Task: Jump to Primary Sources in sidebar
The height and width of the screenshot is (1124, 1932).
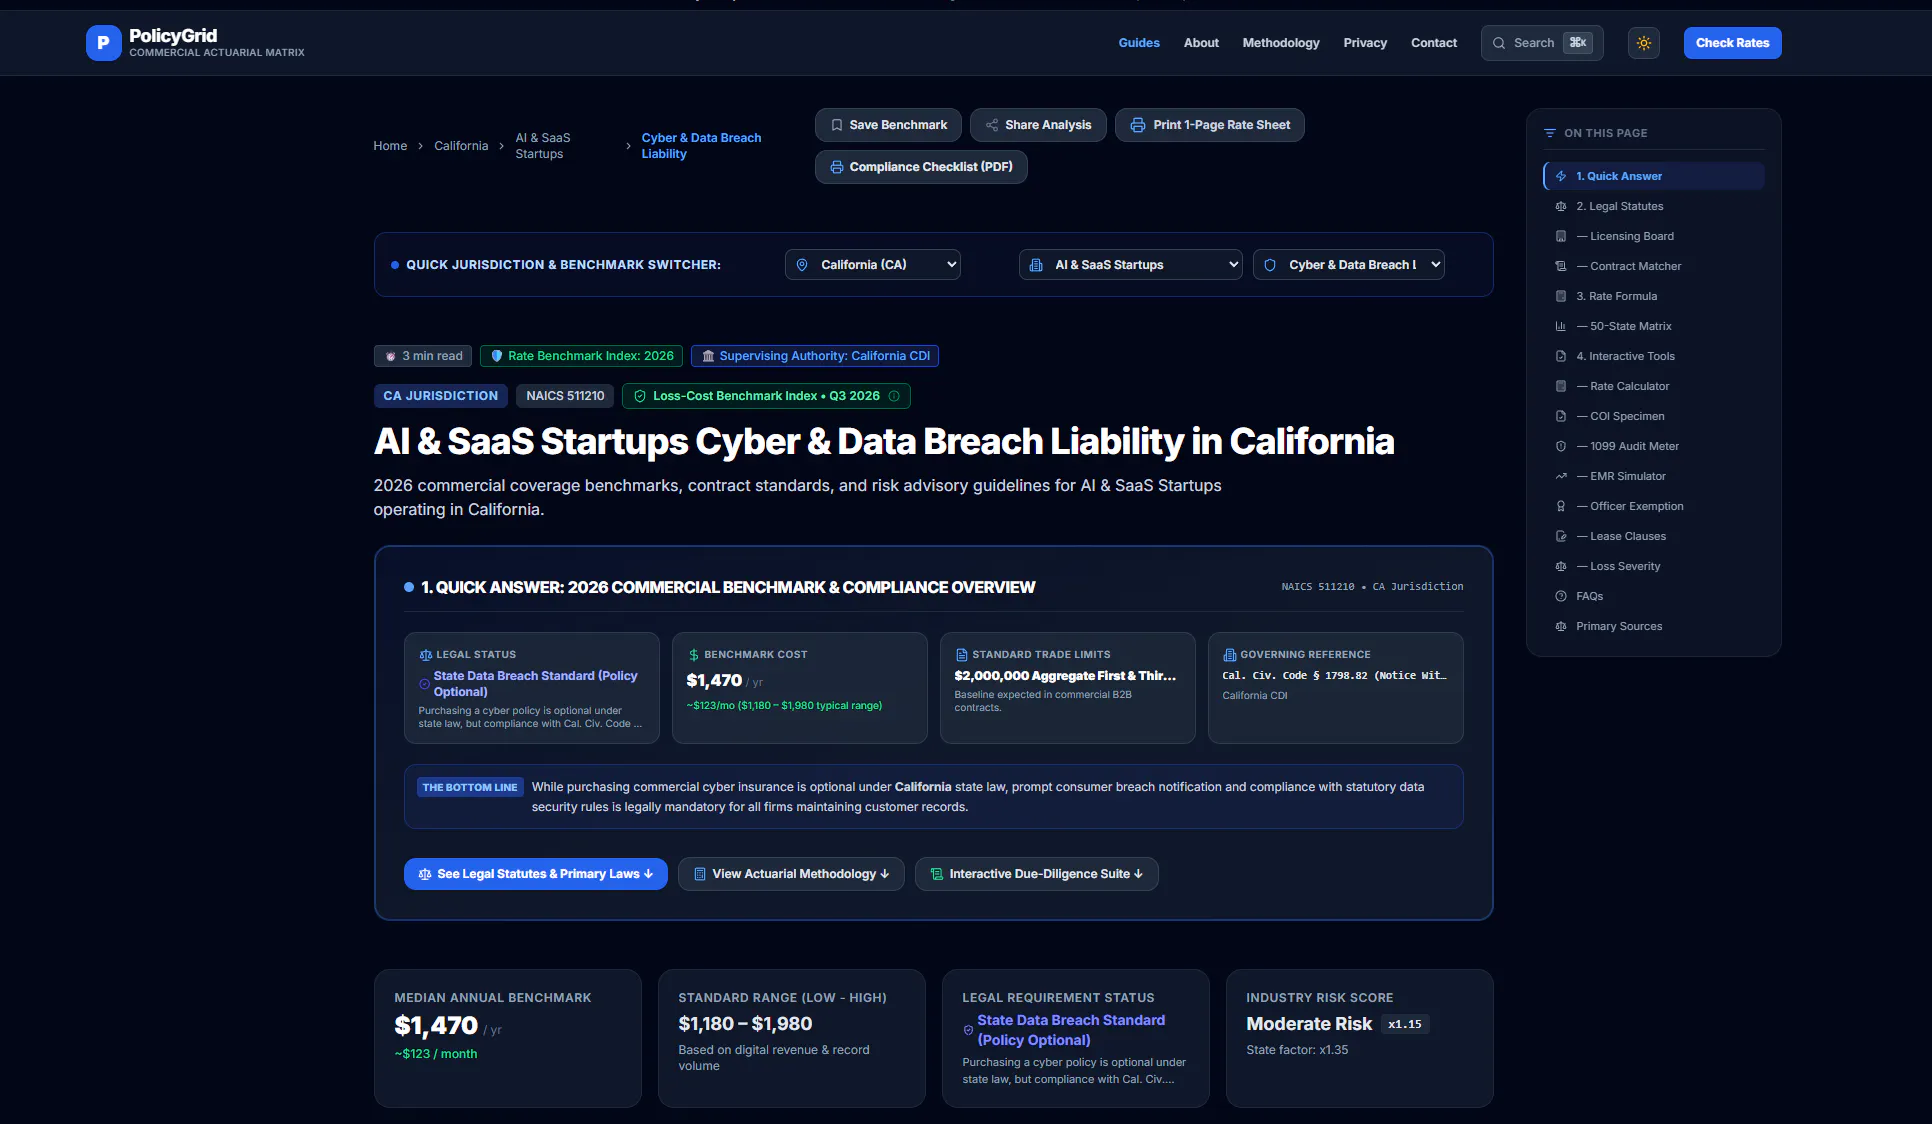Action: (1619, 626)
